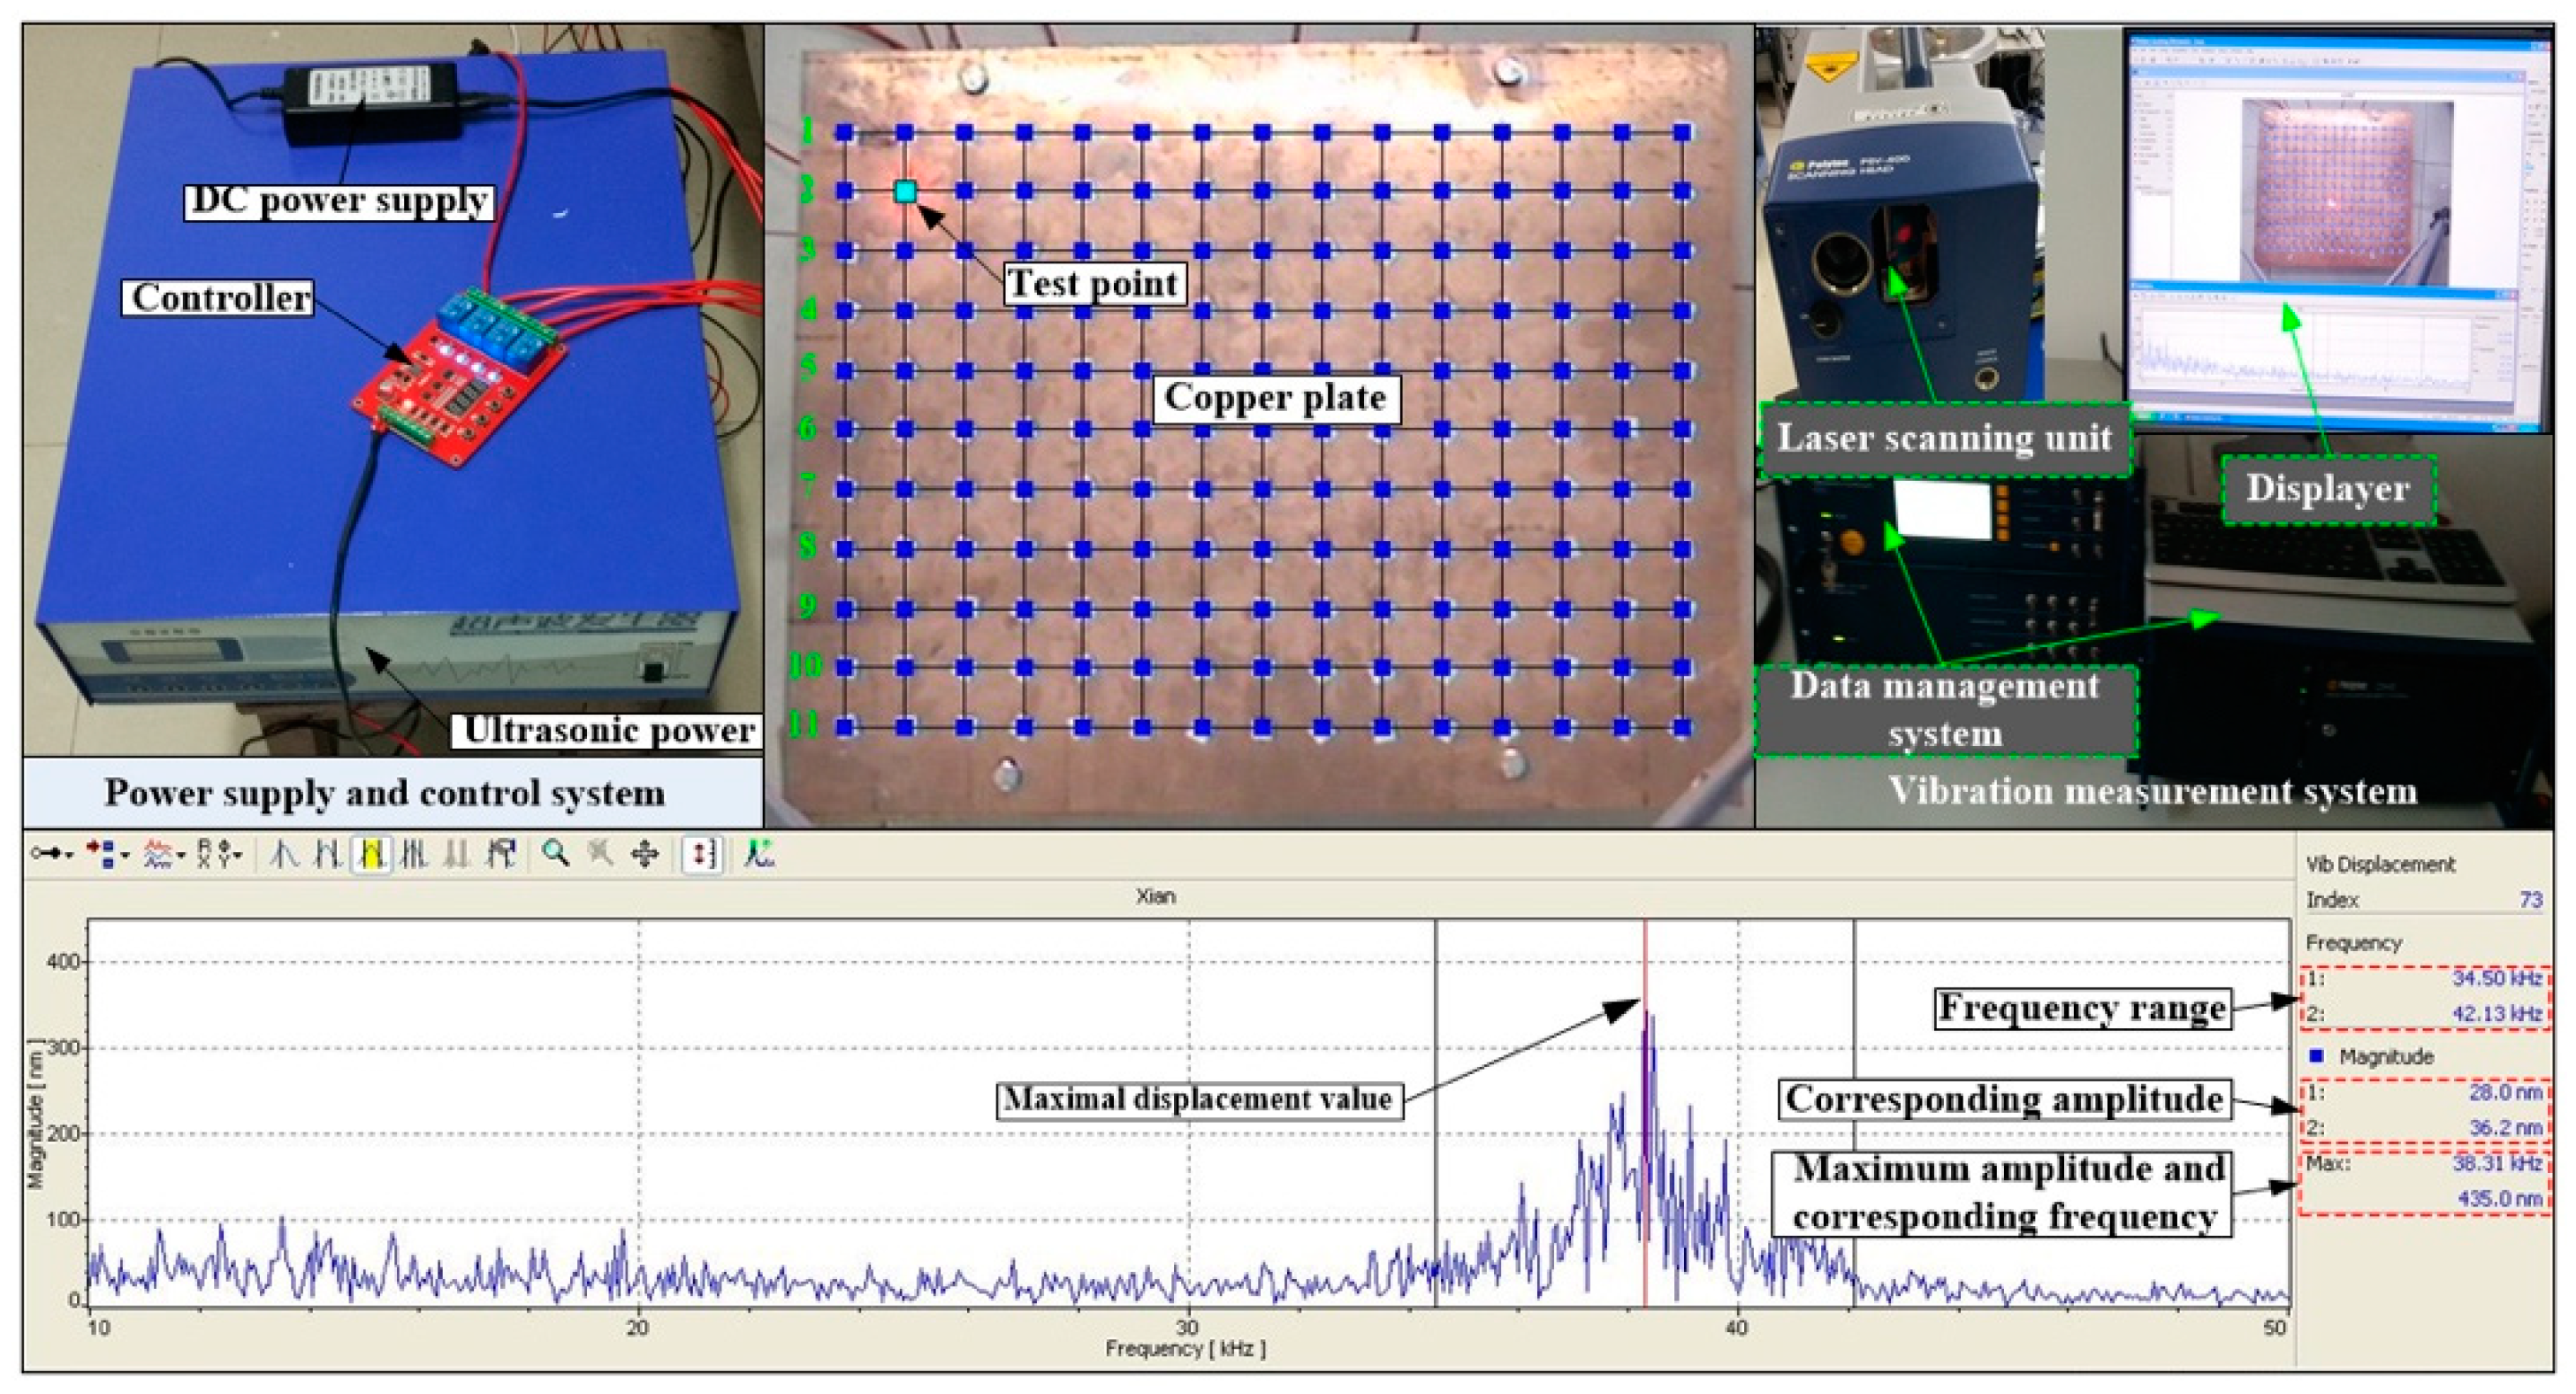This screenshot has width=2576, height=1394.
Task: Select the cyan test point on copper plate
Action: 905,191
